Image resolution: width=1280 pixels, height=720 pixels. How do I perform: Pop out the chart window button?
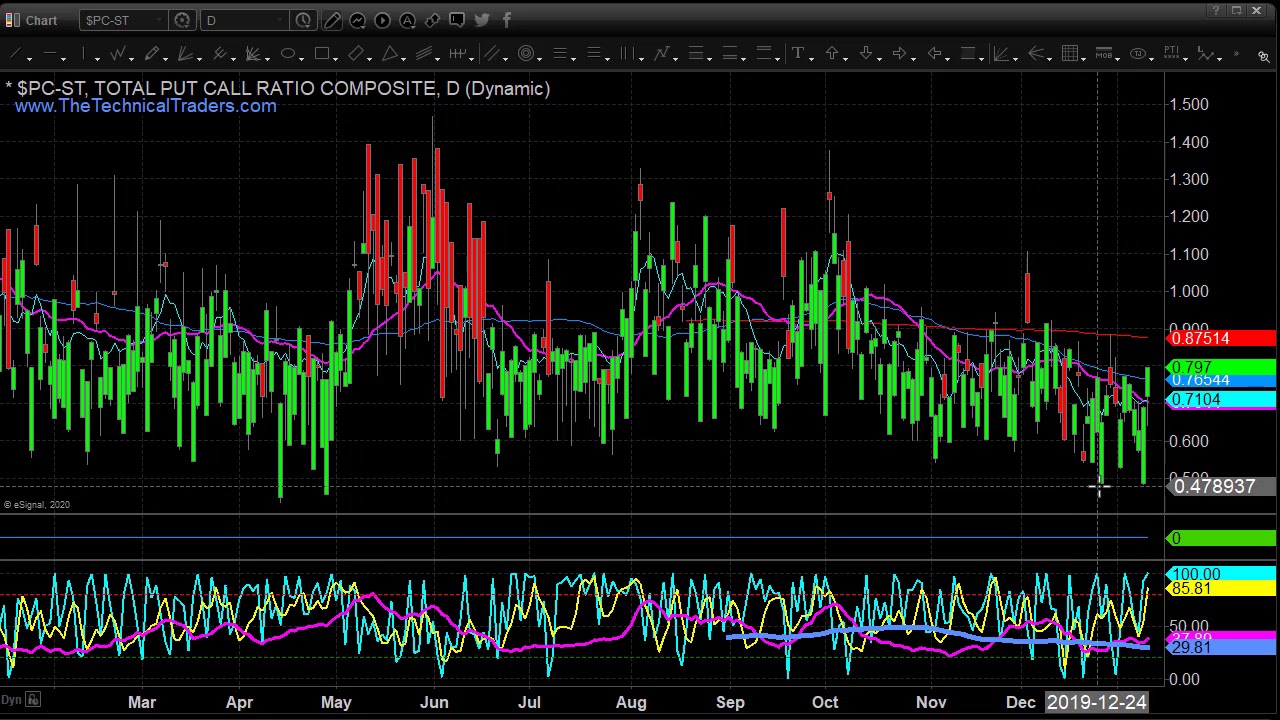(x=1236, y=11)
